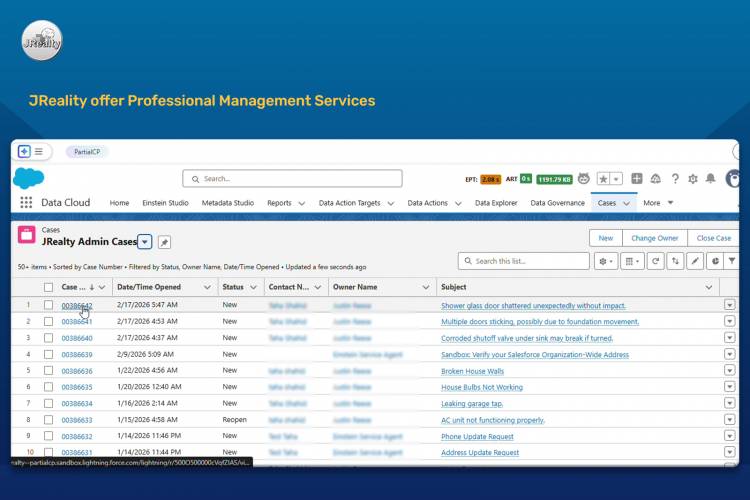Image resolution: width=750 pixels, height=500 pixels.
Task: Check the box for case 00386641
Action: [48, 322]
